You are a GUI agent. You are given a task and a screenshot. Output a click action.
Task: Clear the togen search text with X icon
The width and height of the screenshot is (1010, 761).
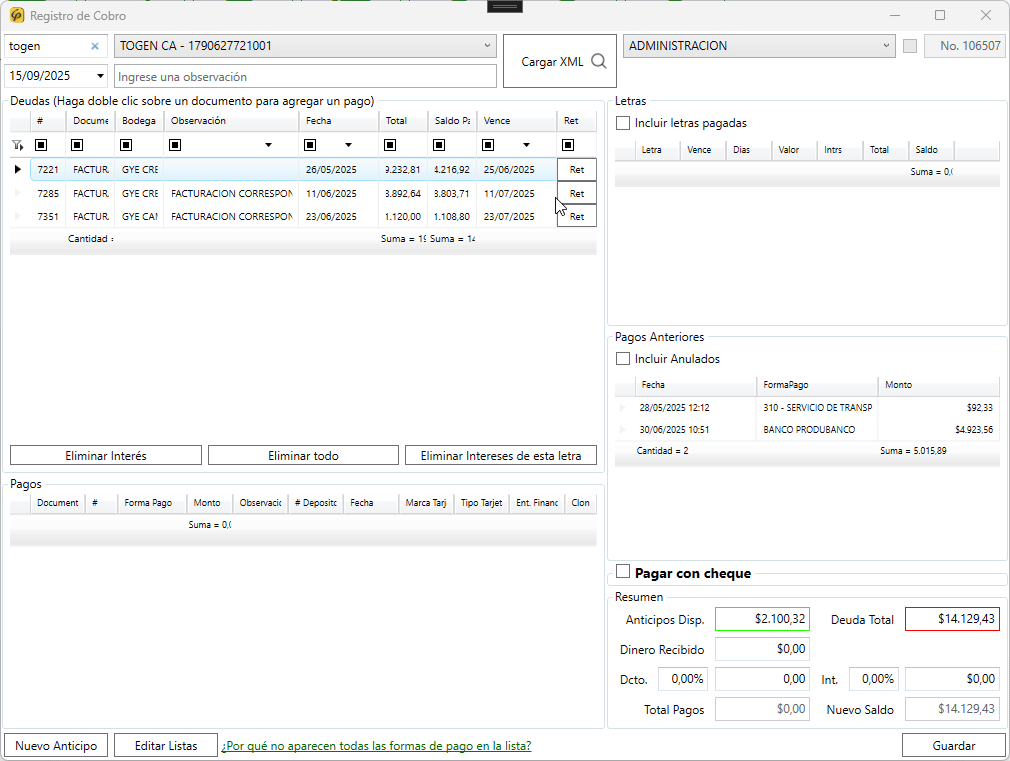(95, 46)
